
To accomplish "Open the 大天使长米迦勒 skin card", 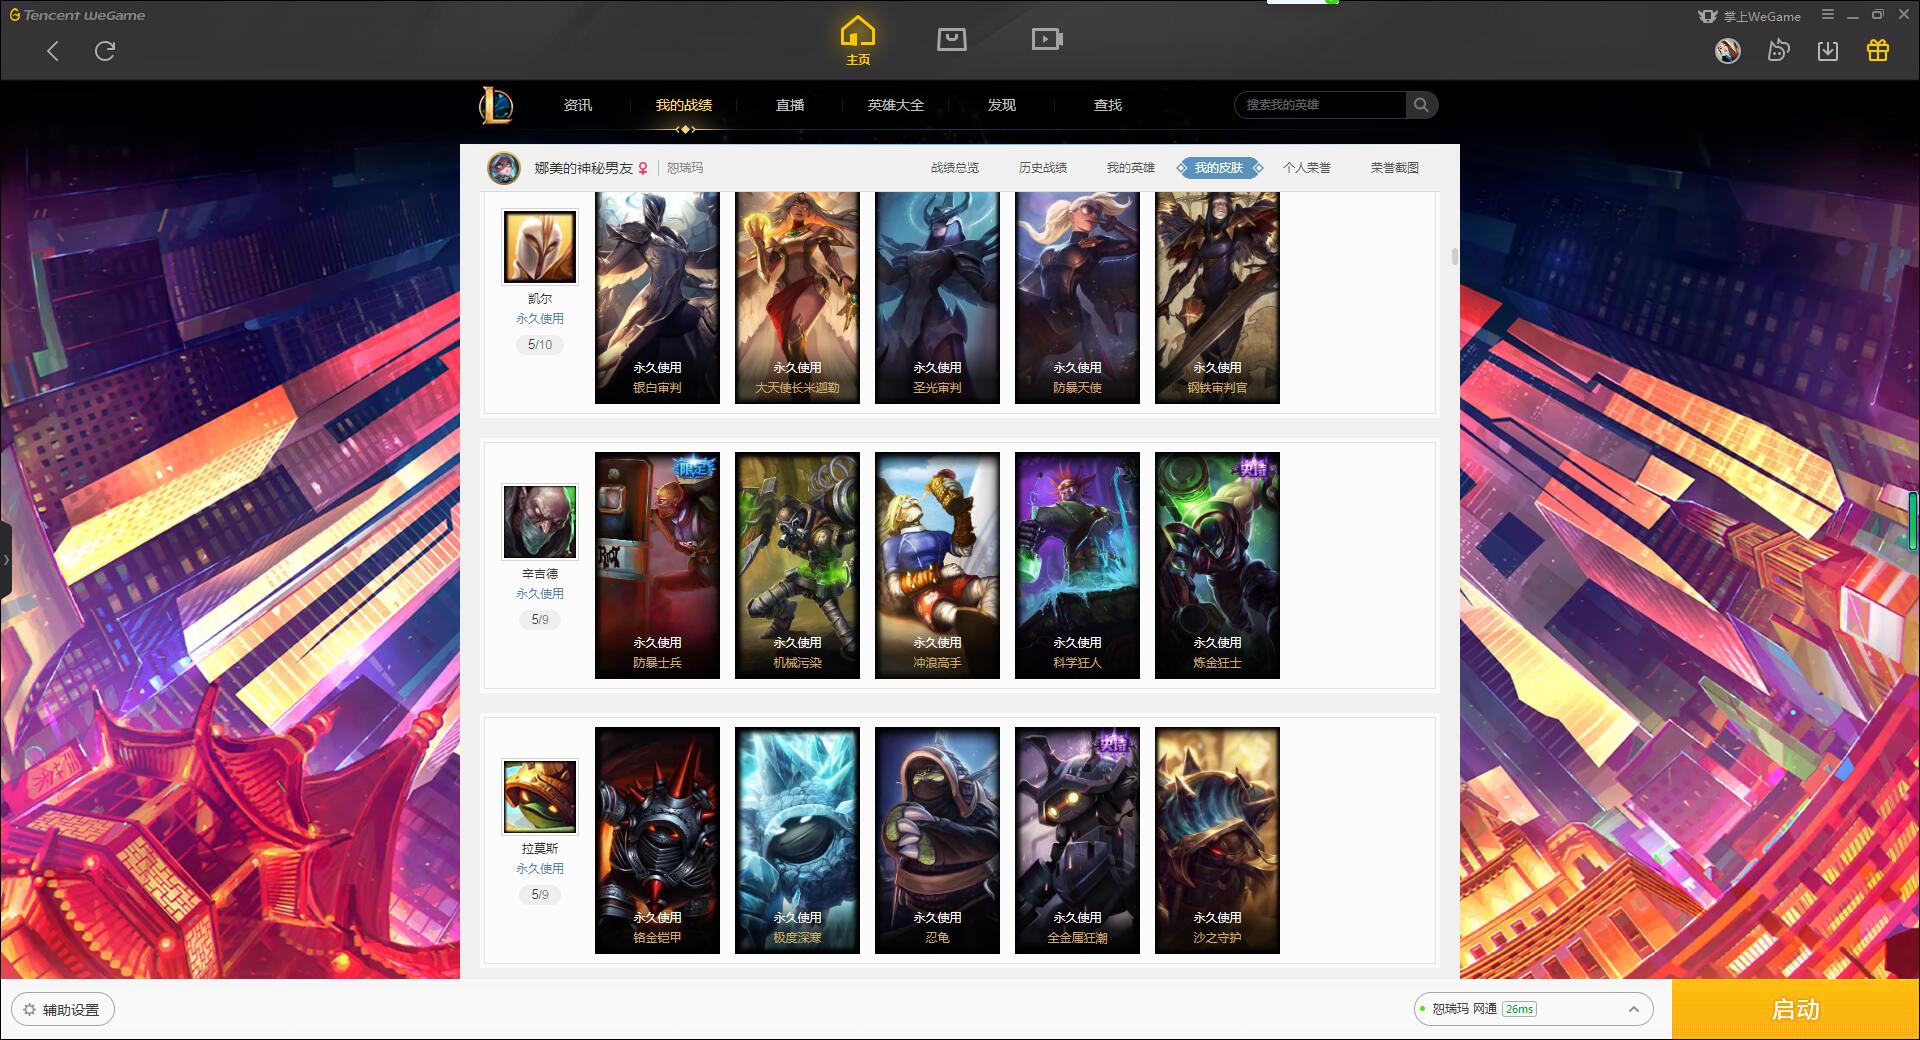I will point(797,298).
